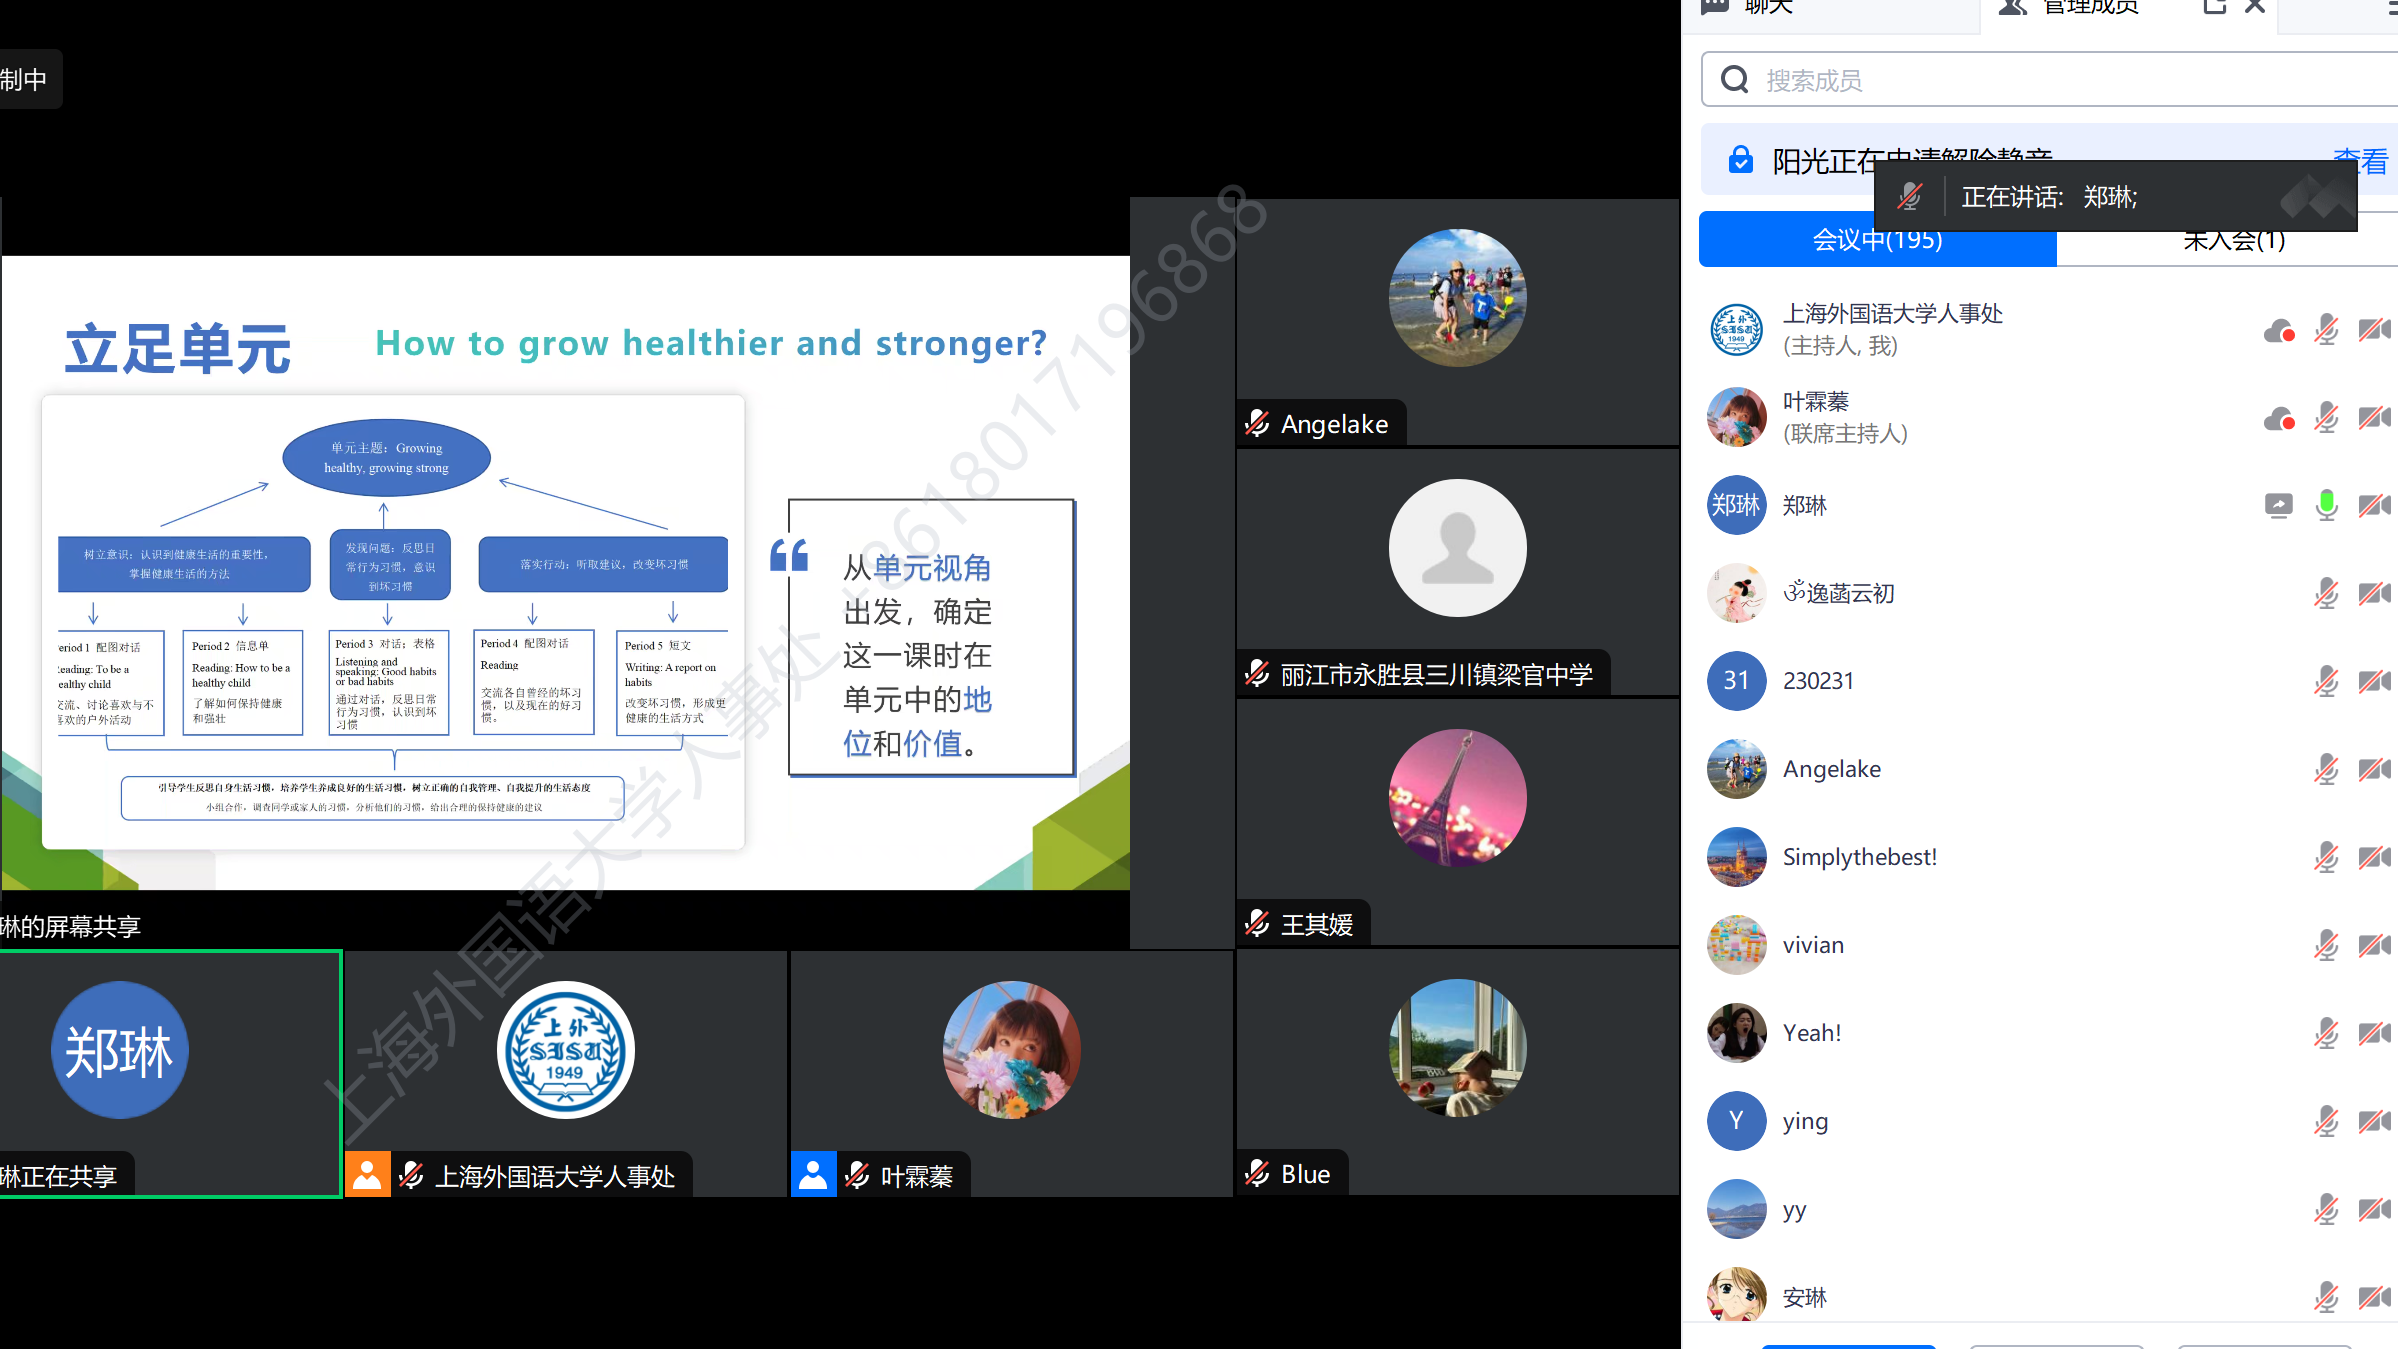Click camera-off icon for vivian
Viewport: 2398px width, 1349px height.
pos(2374,946)
